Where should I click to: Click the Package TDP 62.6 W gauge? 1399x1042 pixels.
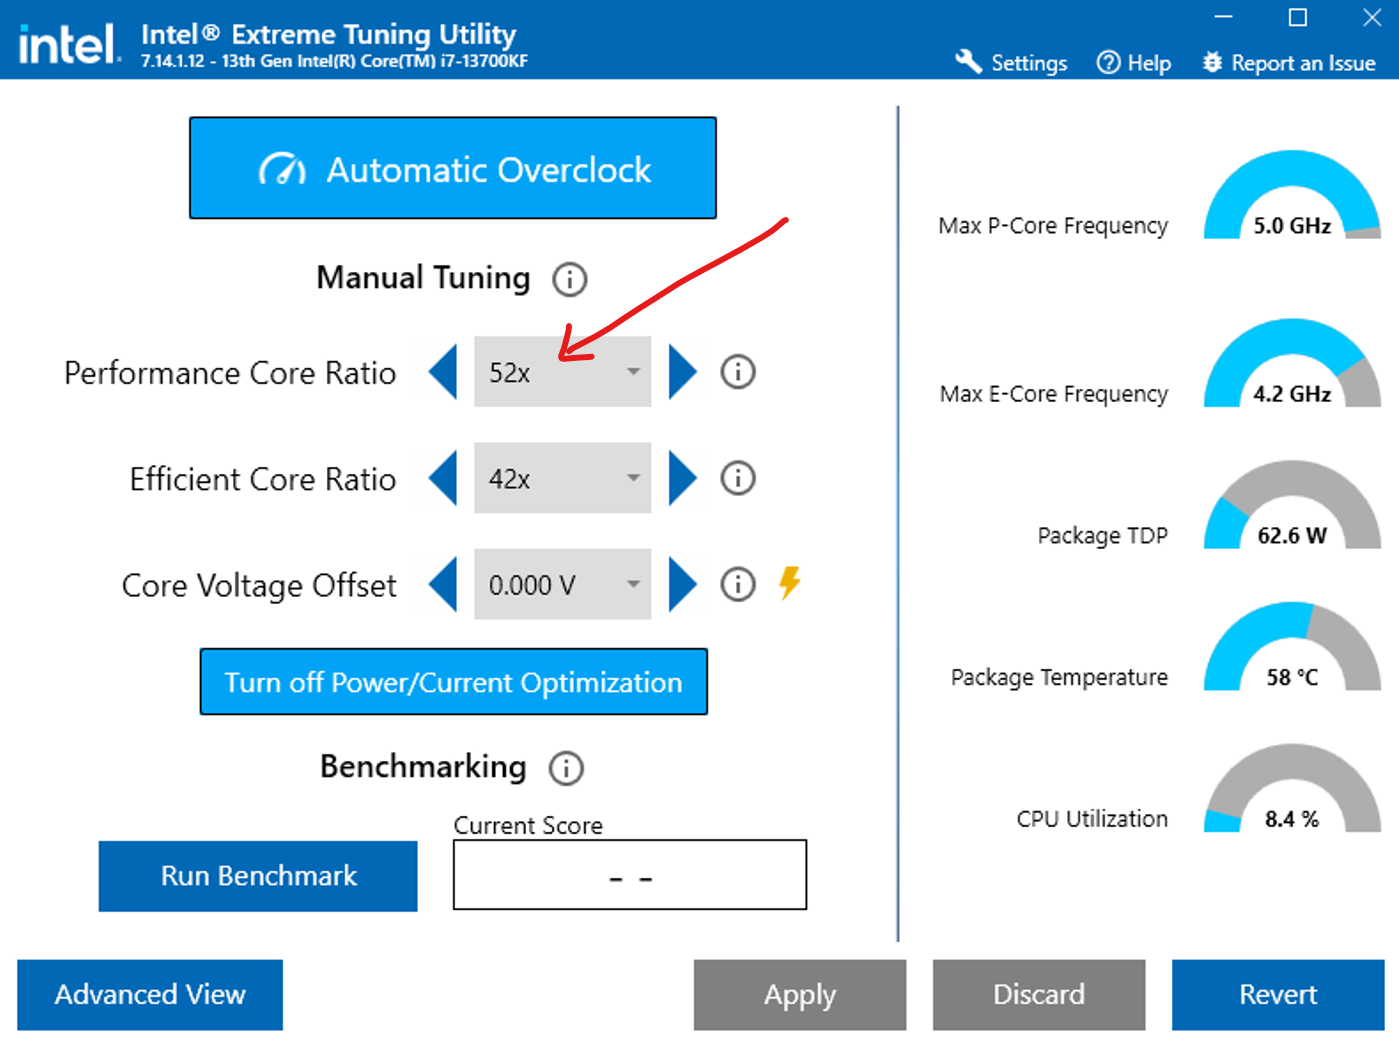(1292, 505)
